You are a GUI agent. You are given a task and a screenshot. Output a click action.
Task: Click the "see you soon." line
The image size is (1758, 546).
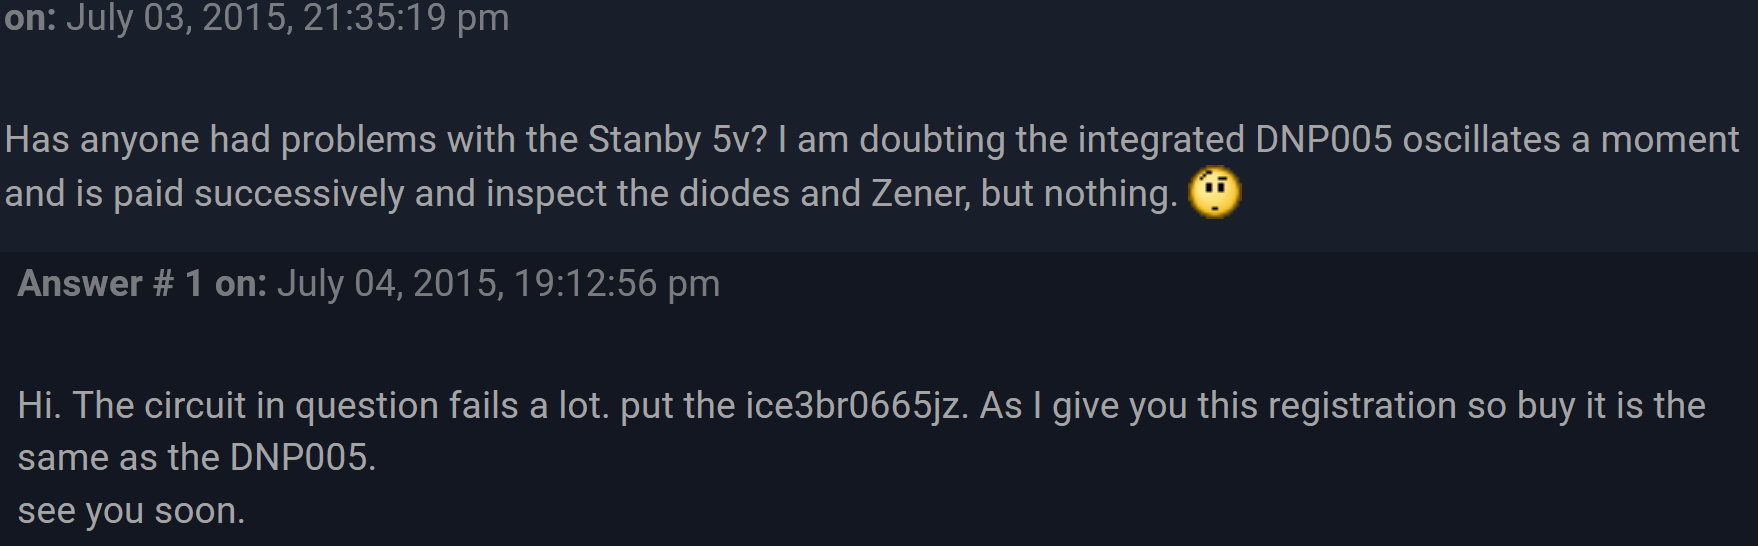click(131, 511)
